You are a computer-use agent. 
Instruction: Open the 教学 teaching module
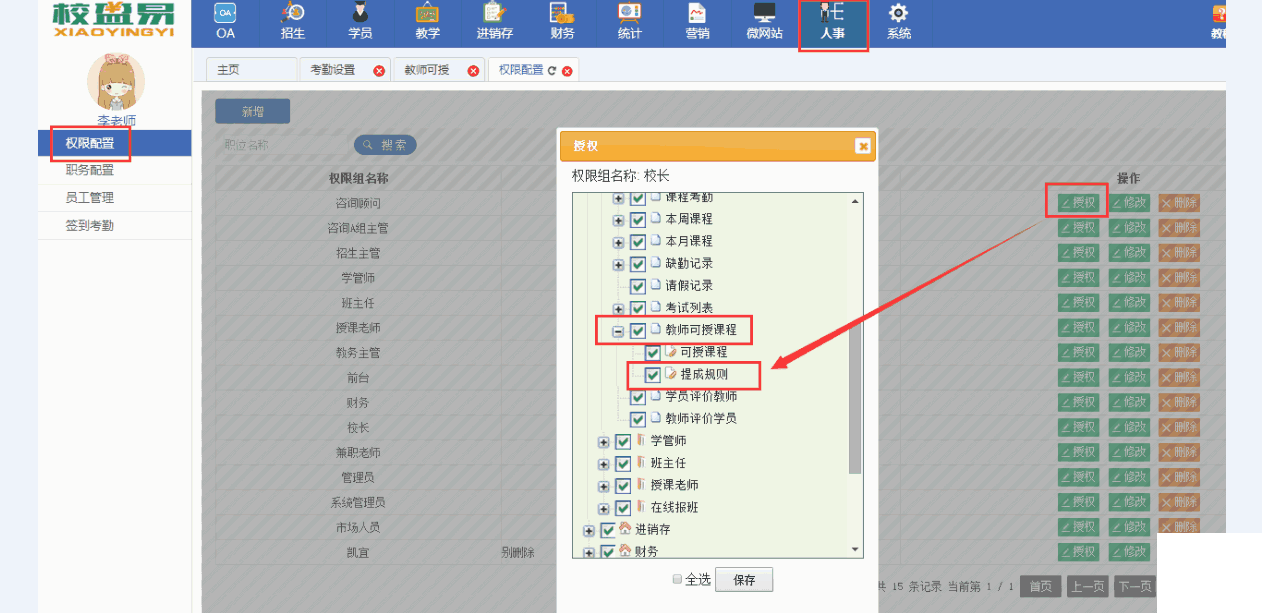(427, 22)
